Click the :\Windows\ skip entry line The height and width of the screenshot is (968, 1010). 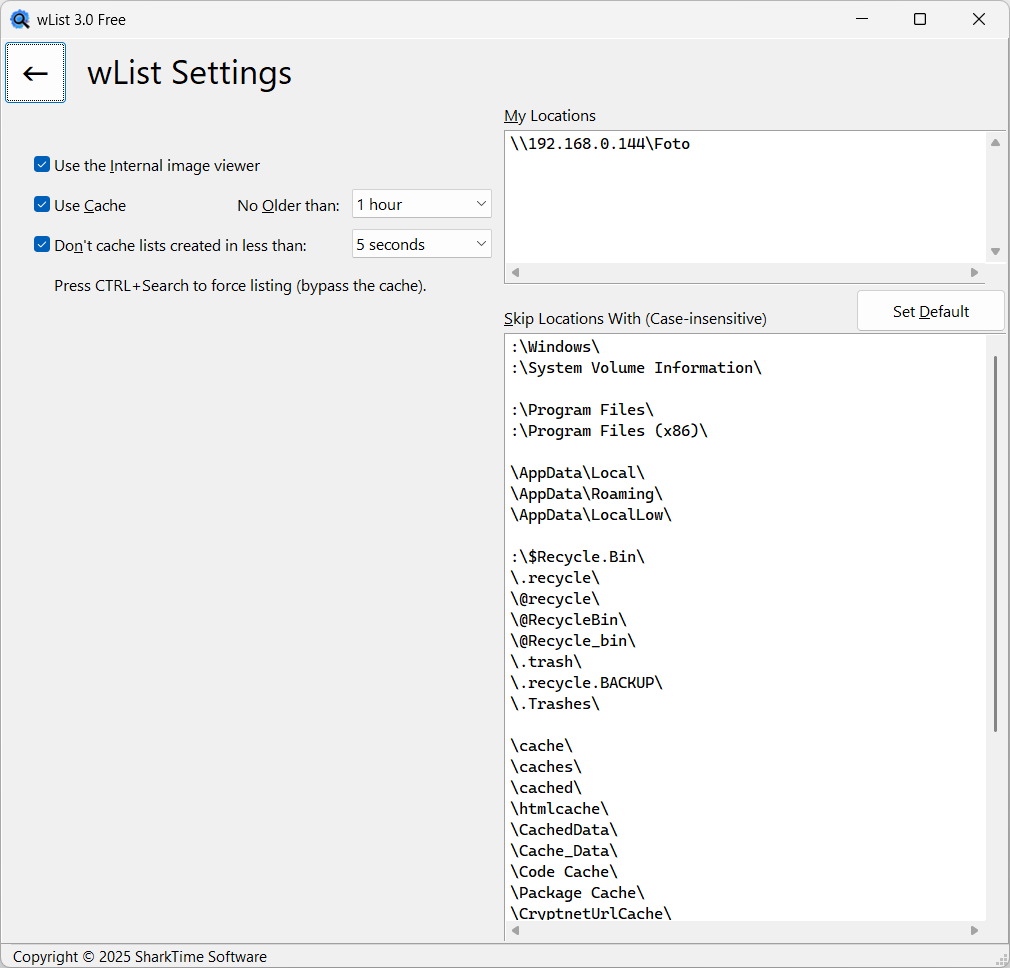click(x=555, y=347)
